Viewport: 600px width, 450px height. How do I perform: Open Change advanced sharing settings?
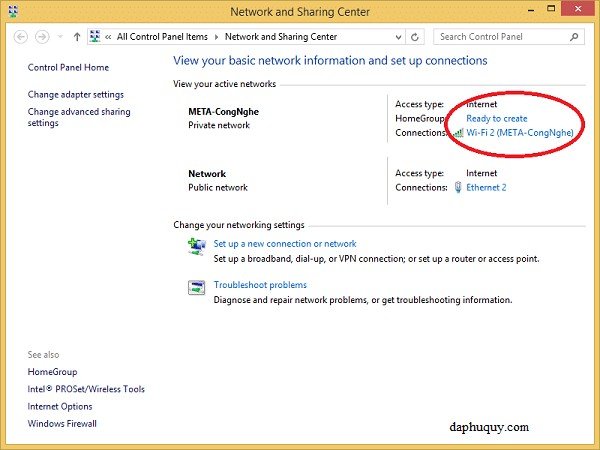pyautogui.click(x=79, y=117)
